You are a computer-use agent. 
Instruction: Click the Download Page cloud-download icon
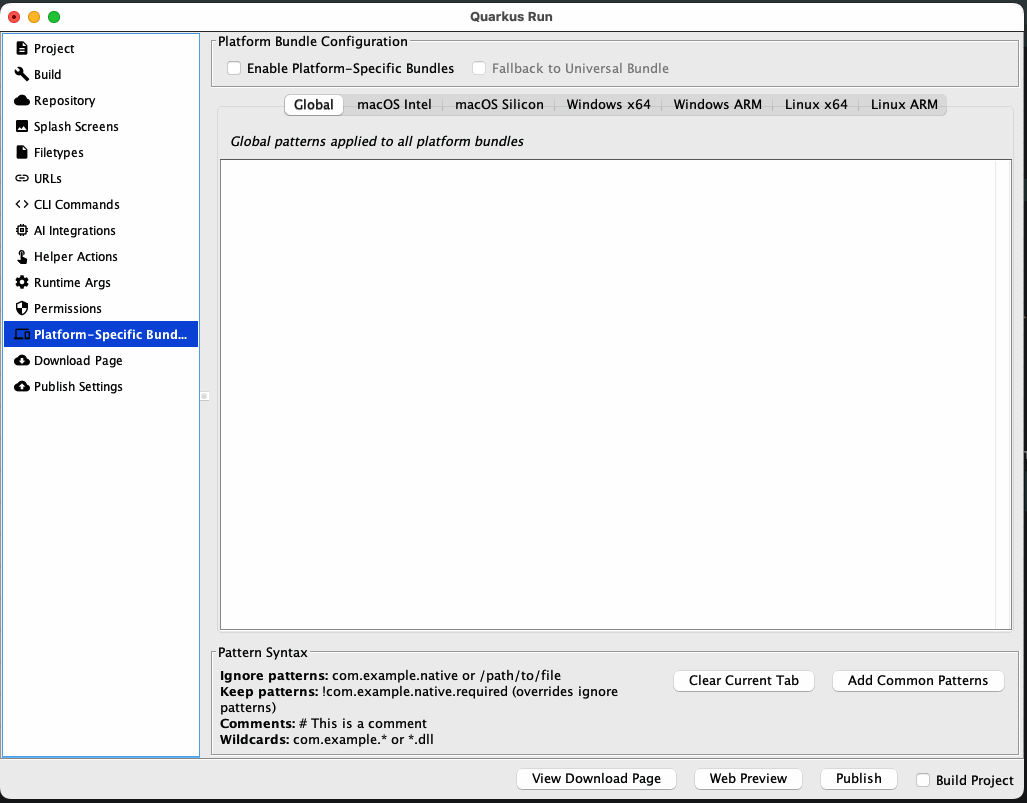pyautogui.click(x=22, y=360)
